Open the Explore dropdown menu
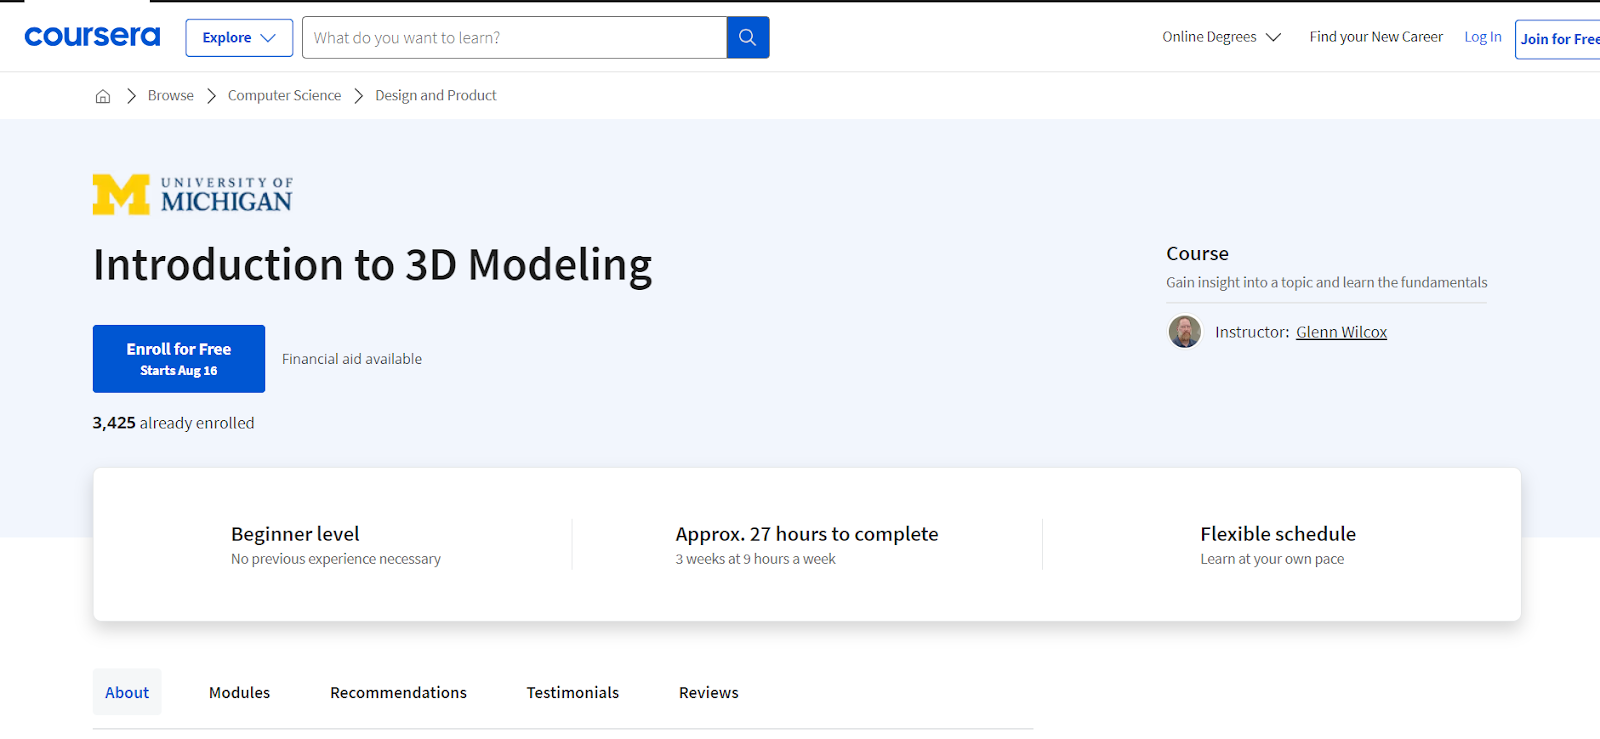Screen dimensions: 1600x739 [x=239, y=37]
